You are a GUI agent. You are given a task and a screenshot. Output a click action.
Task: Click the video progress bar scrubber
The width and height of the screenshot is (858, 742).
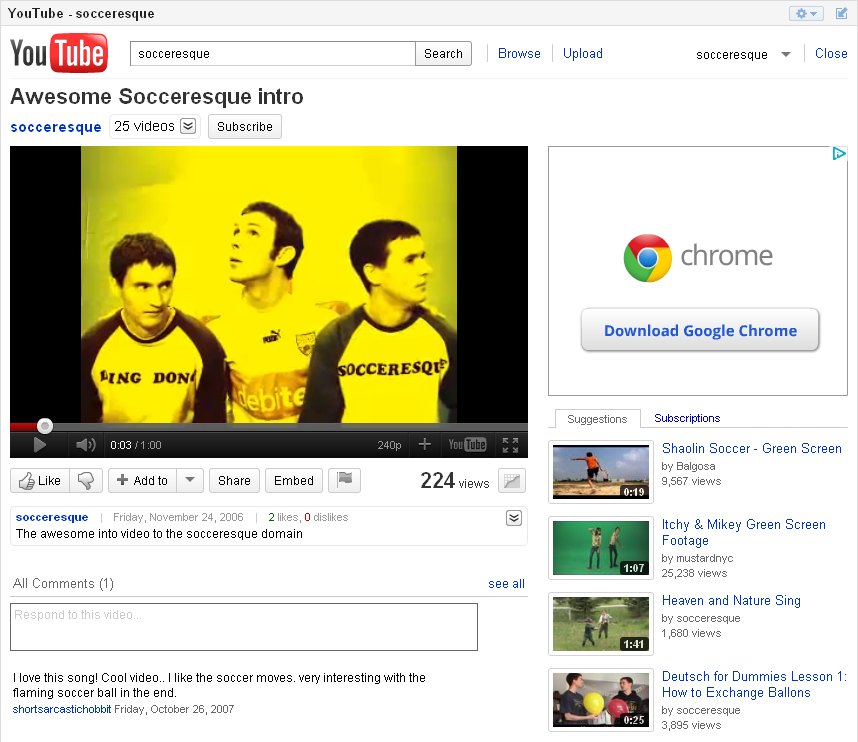[x=45, y=426]
